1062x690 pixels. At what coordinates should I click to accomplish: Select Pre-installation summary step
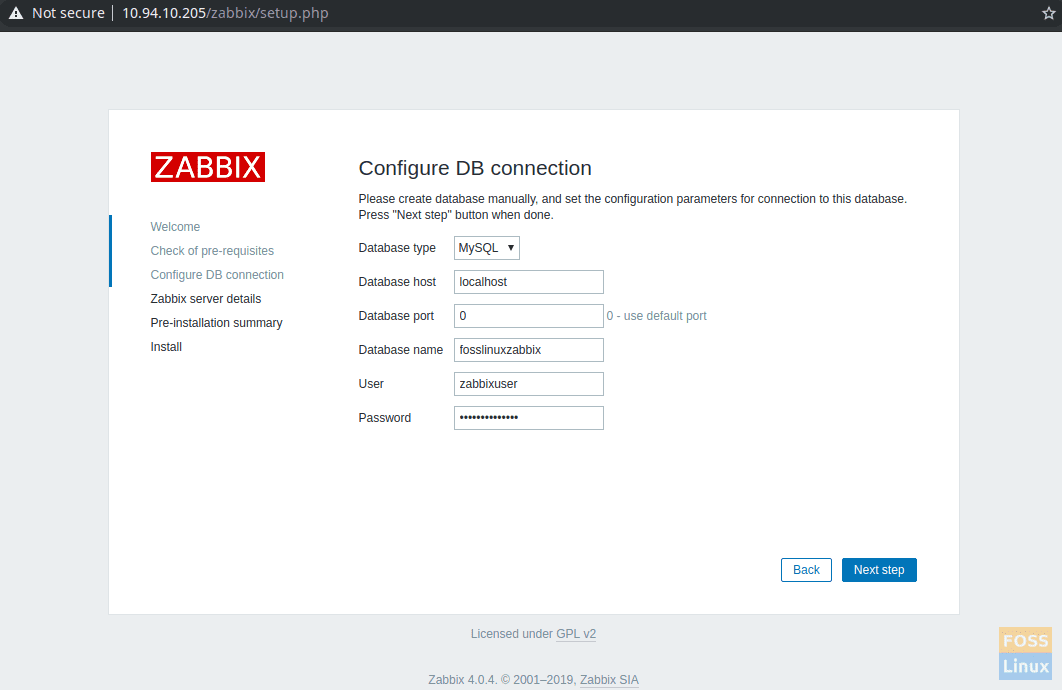216,323
